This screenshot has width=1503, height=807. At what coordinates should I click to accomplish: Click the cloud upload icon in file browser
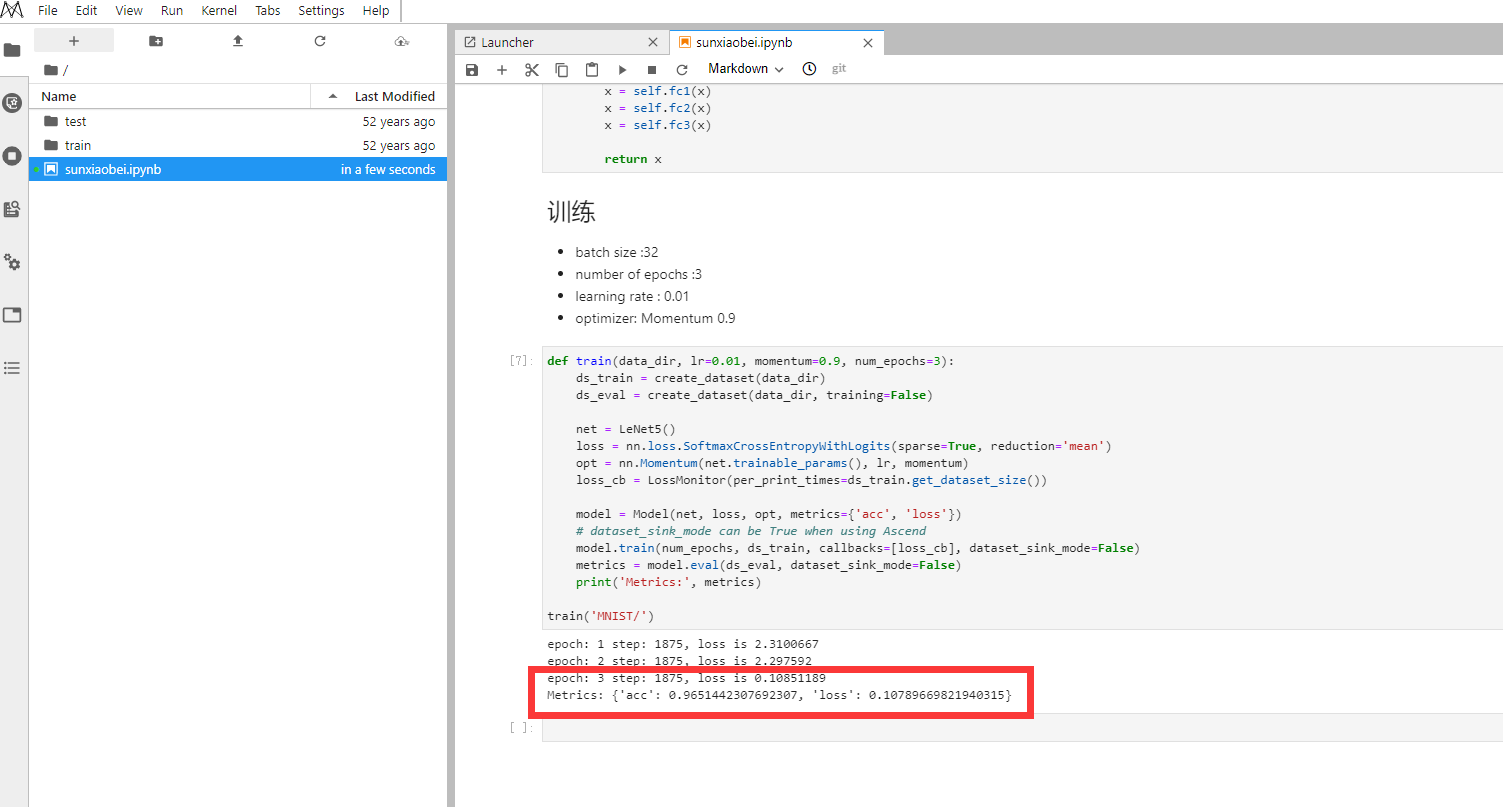pyautogui.click(x=402, y=41)
